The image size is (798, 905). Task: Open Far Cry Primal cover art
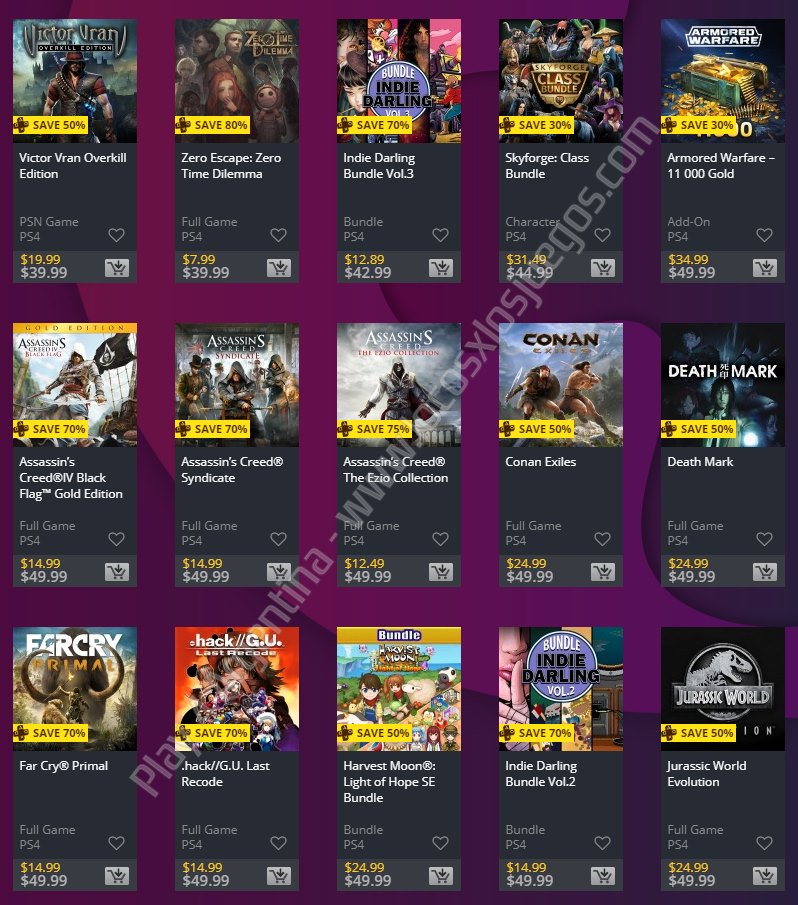(75, 689)
